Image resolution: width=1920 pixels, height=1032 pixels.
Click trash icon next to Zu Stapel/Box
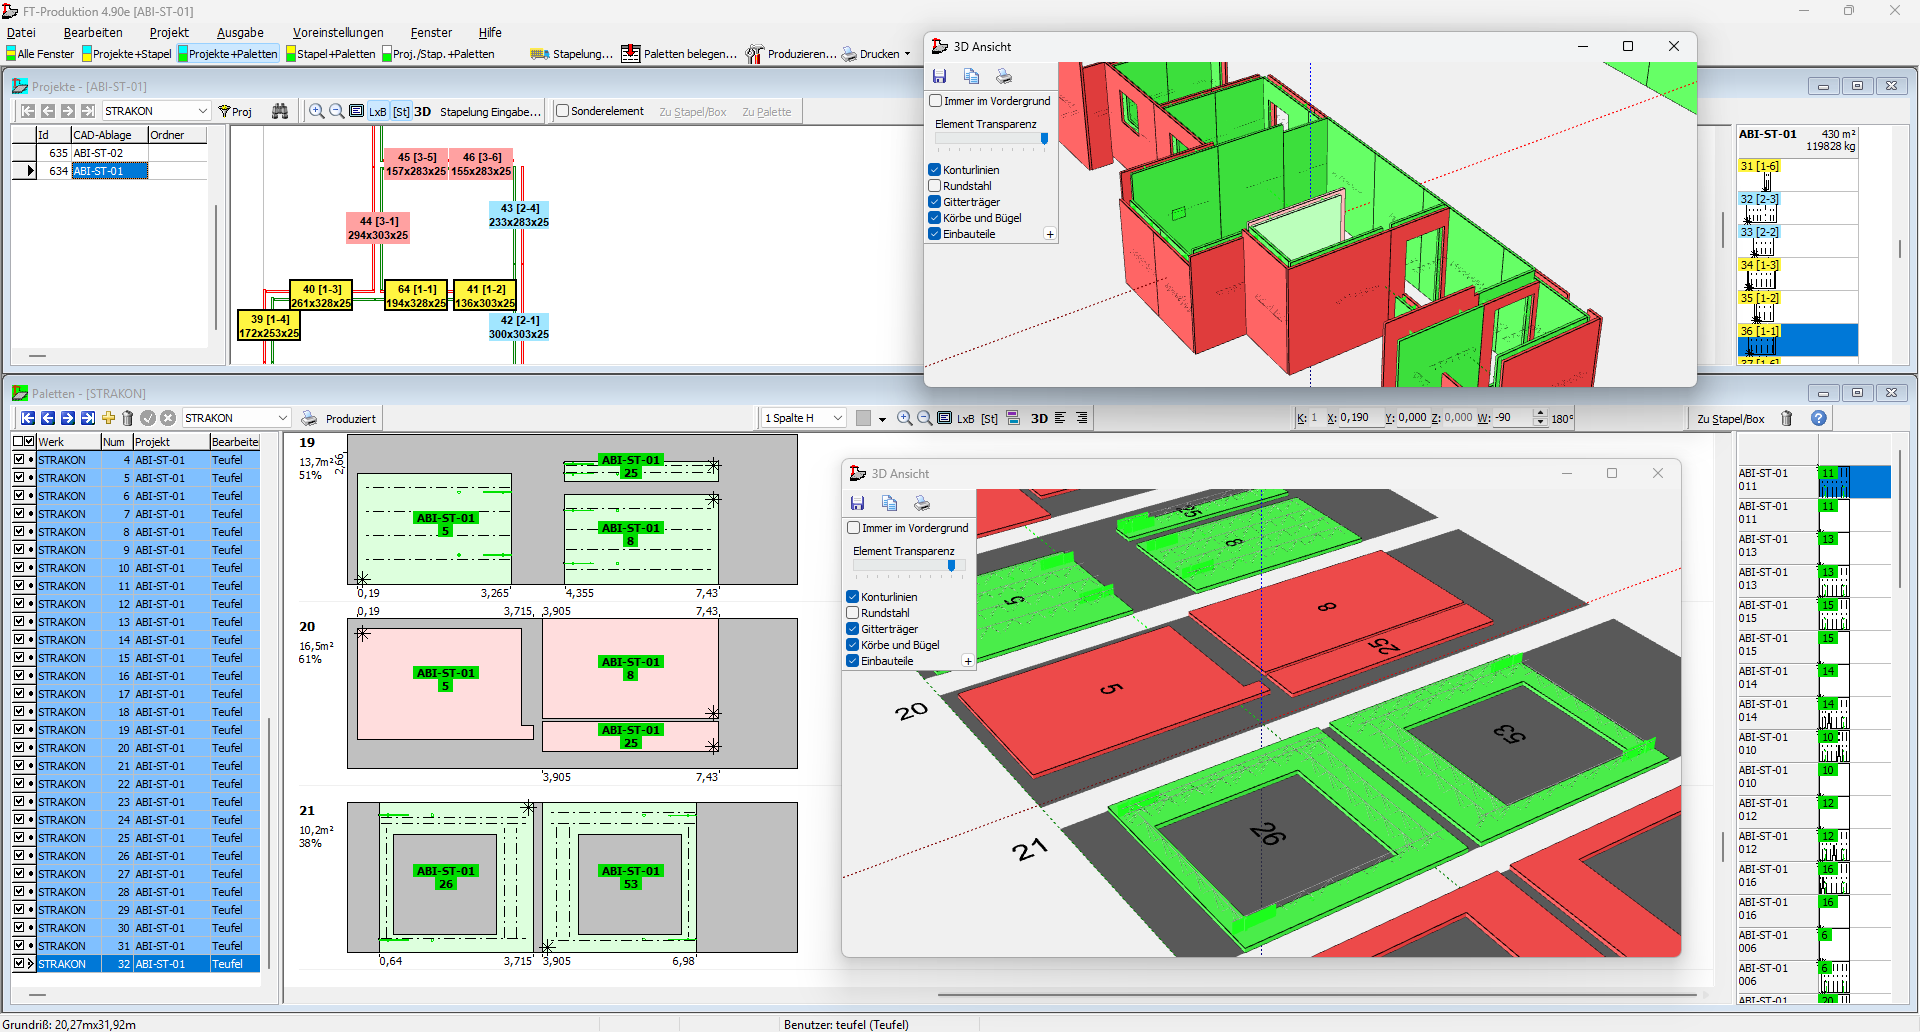point(1787,418)
